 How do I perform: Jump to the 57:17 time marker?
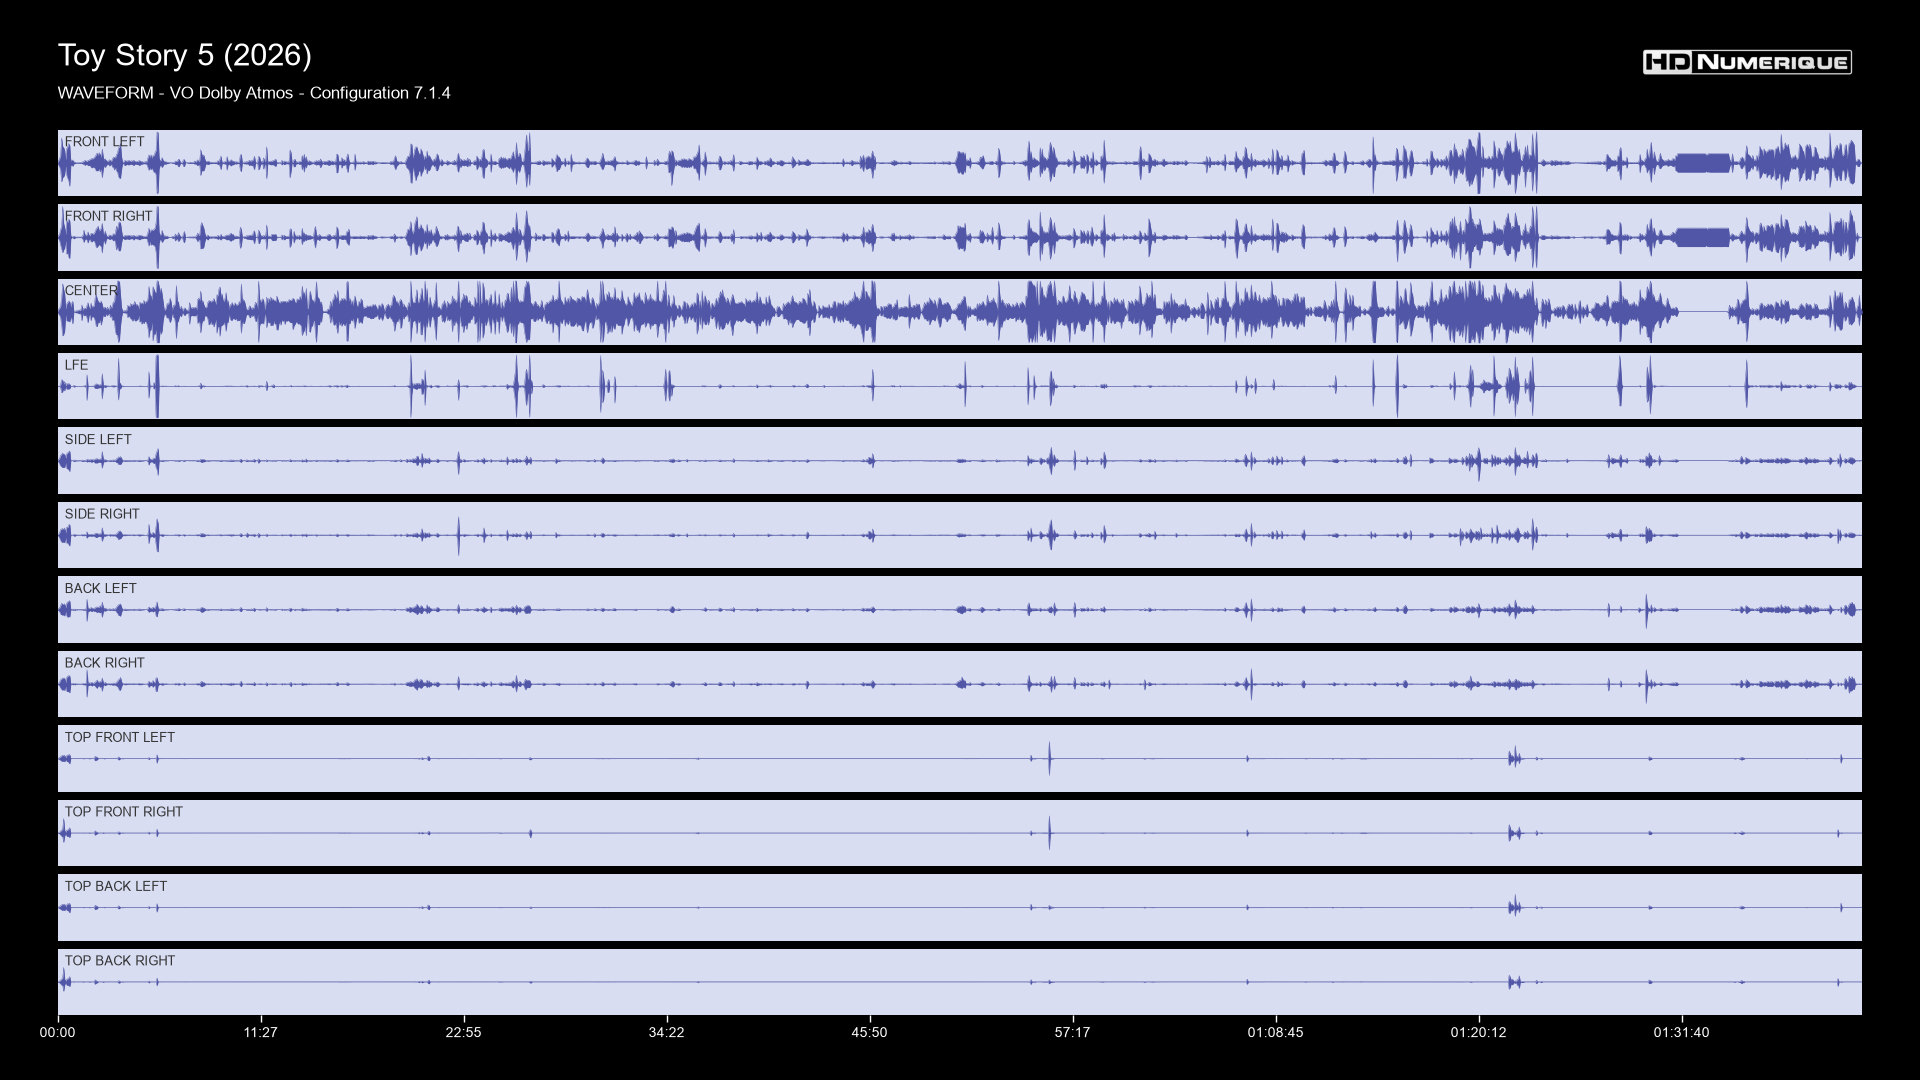[x=1073, y=1033]
